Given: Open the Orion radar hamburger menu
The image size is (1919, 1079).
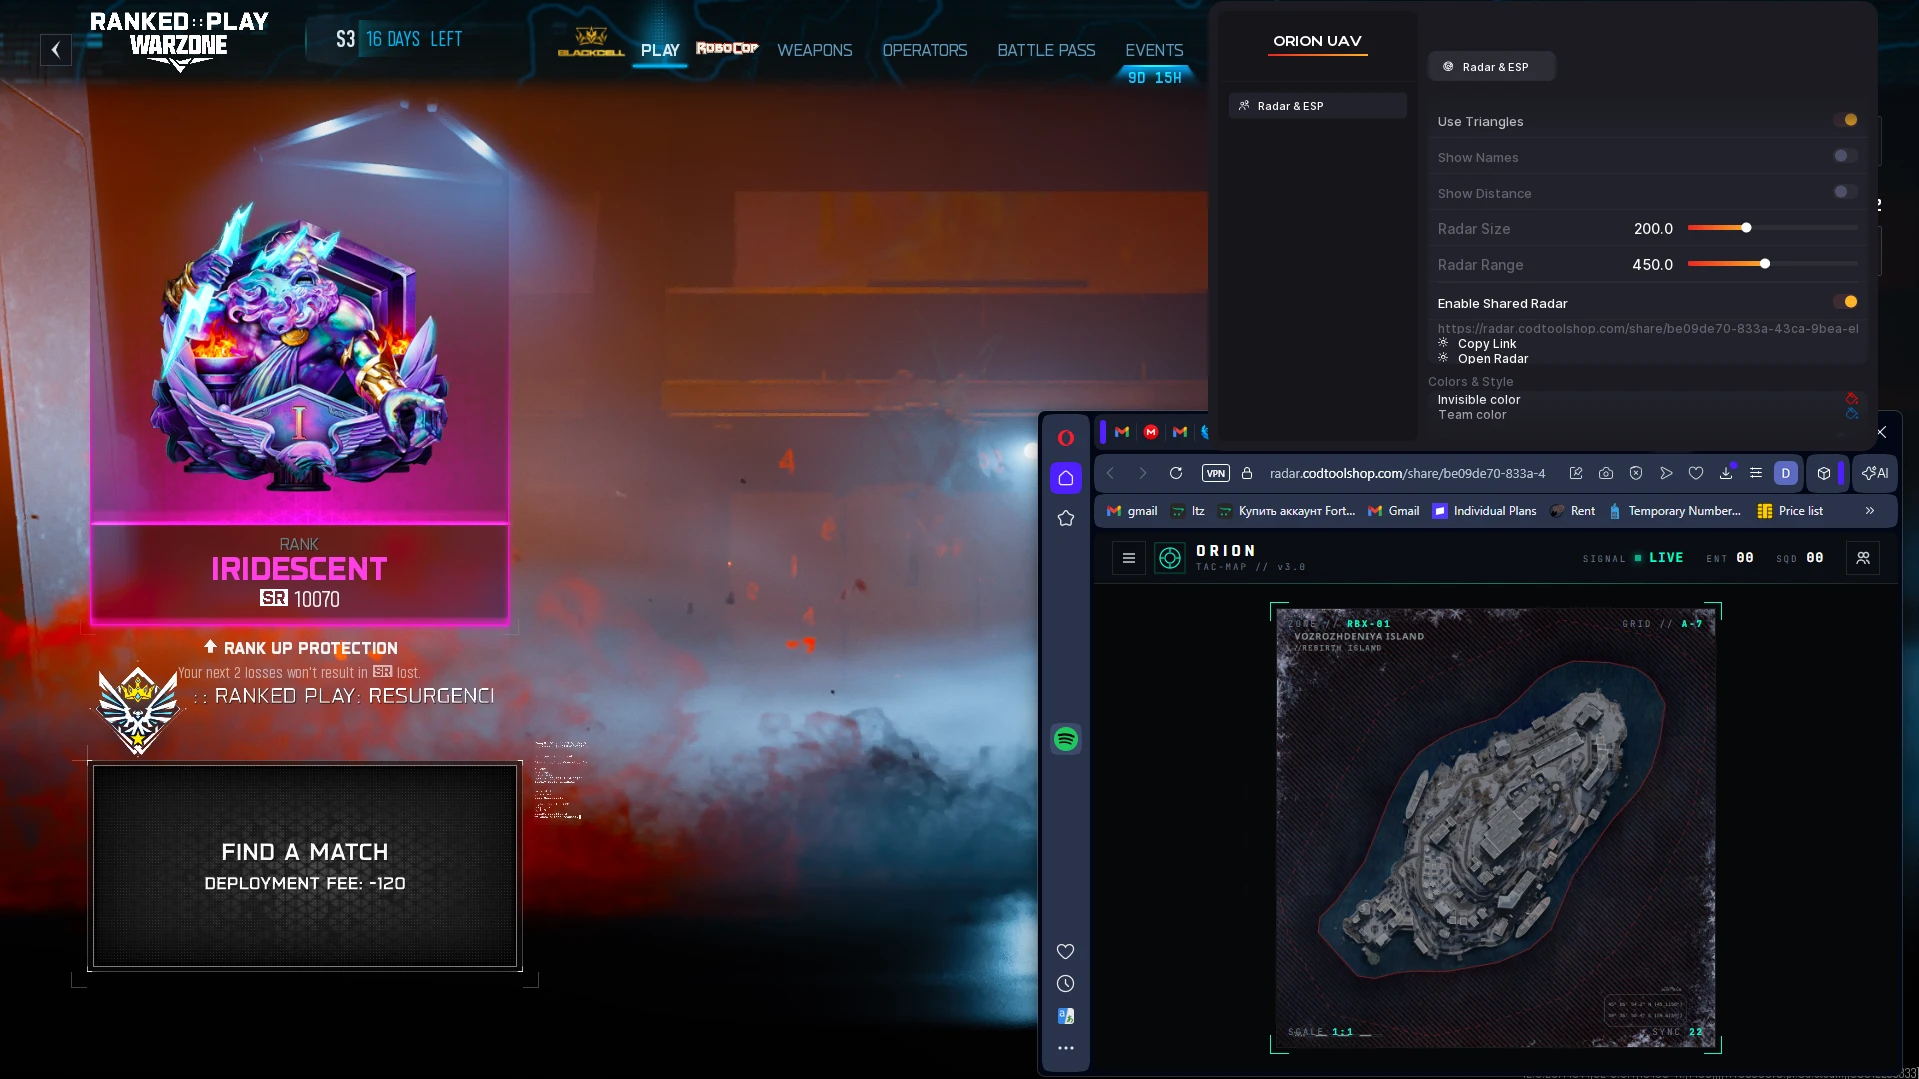Looking at the screenshot, I should 1129,558.
